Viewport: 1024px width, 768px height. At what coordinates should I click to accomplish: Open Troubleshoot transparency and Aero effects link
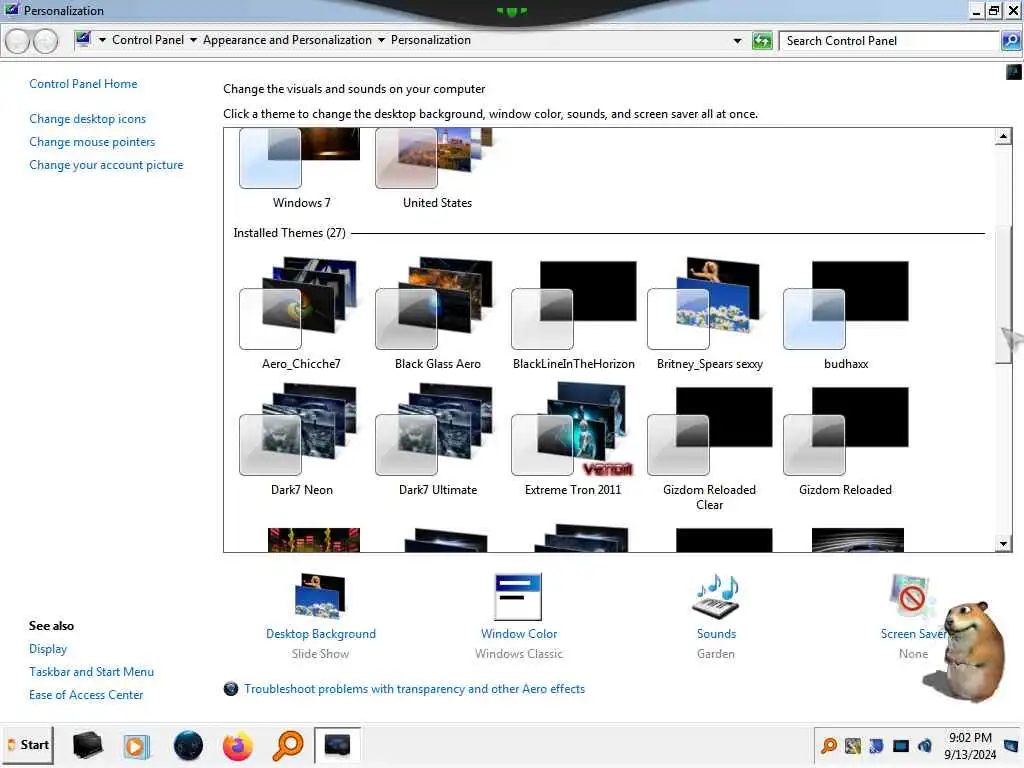(x=414, y=688)
